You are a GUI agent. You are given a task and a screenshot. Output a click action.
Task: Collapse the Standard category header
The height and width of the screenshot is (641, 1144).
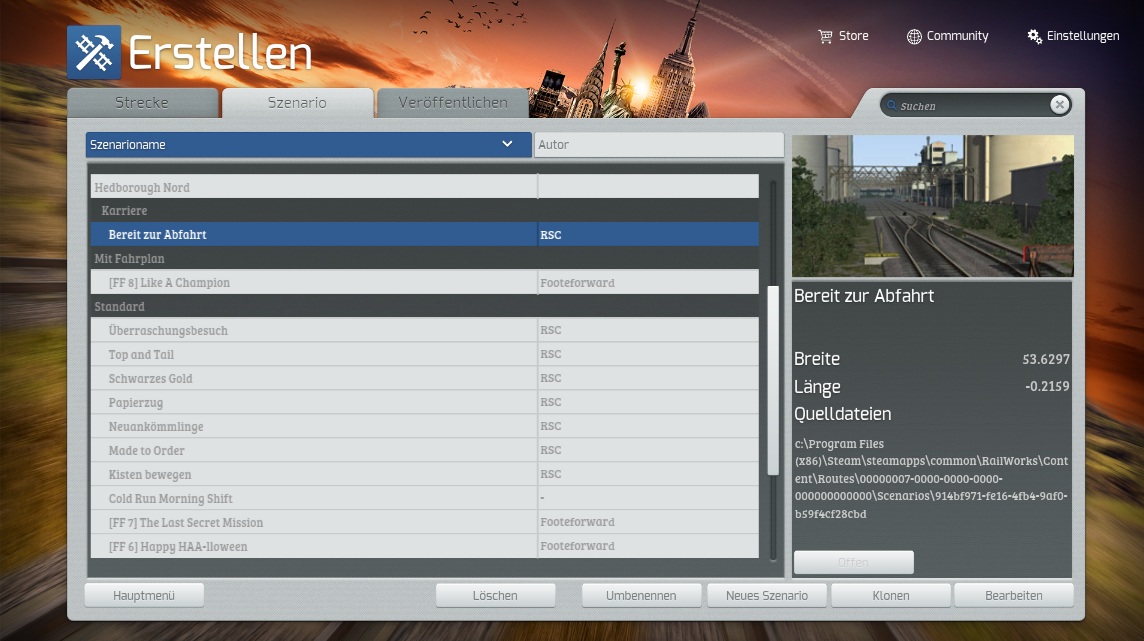(119, 306)
